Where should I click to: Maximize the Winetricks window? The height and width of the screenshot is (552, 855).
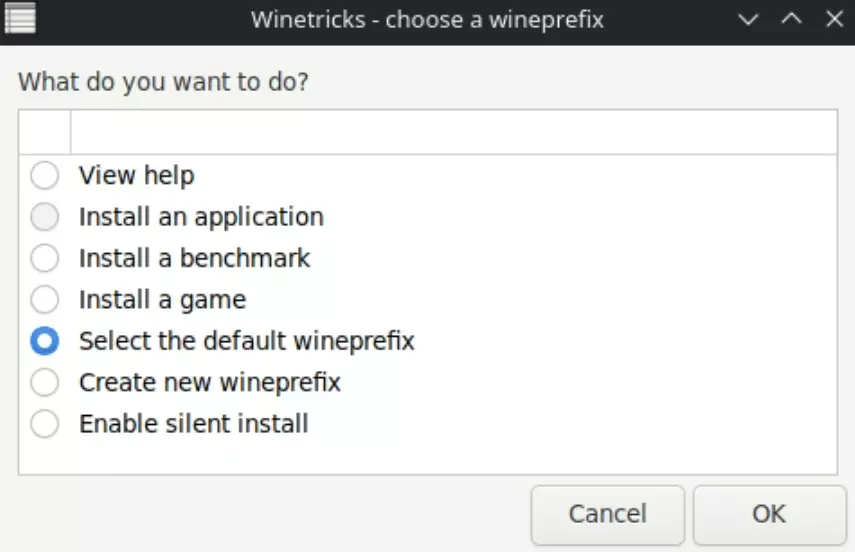pos(790,19)
